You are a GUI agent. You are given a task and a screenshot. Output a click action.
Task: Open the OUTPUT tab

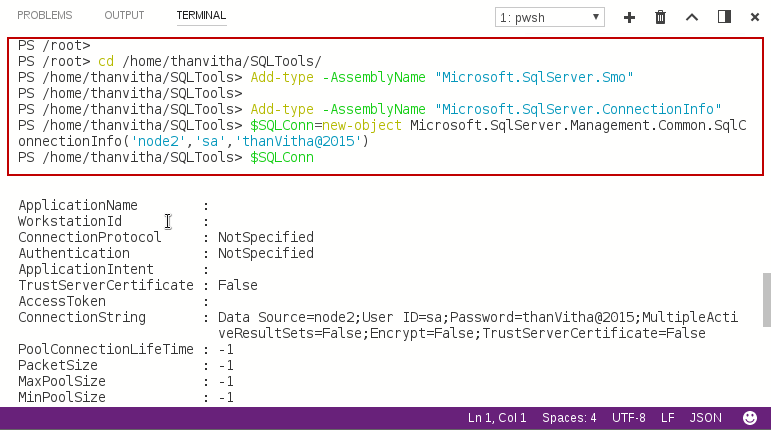tap(124, 16)
